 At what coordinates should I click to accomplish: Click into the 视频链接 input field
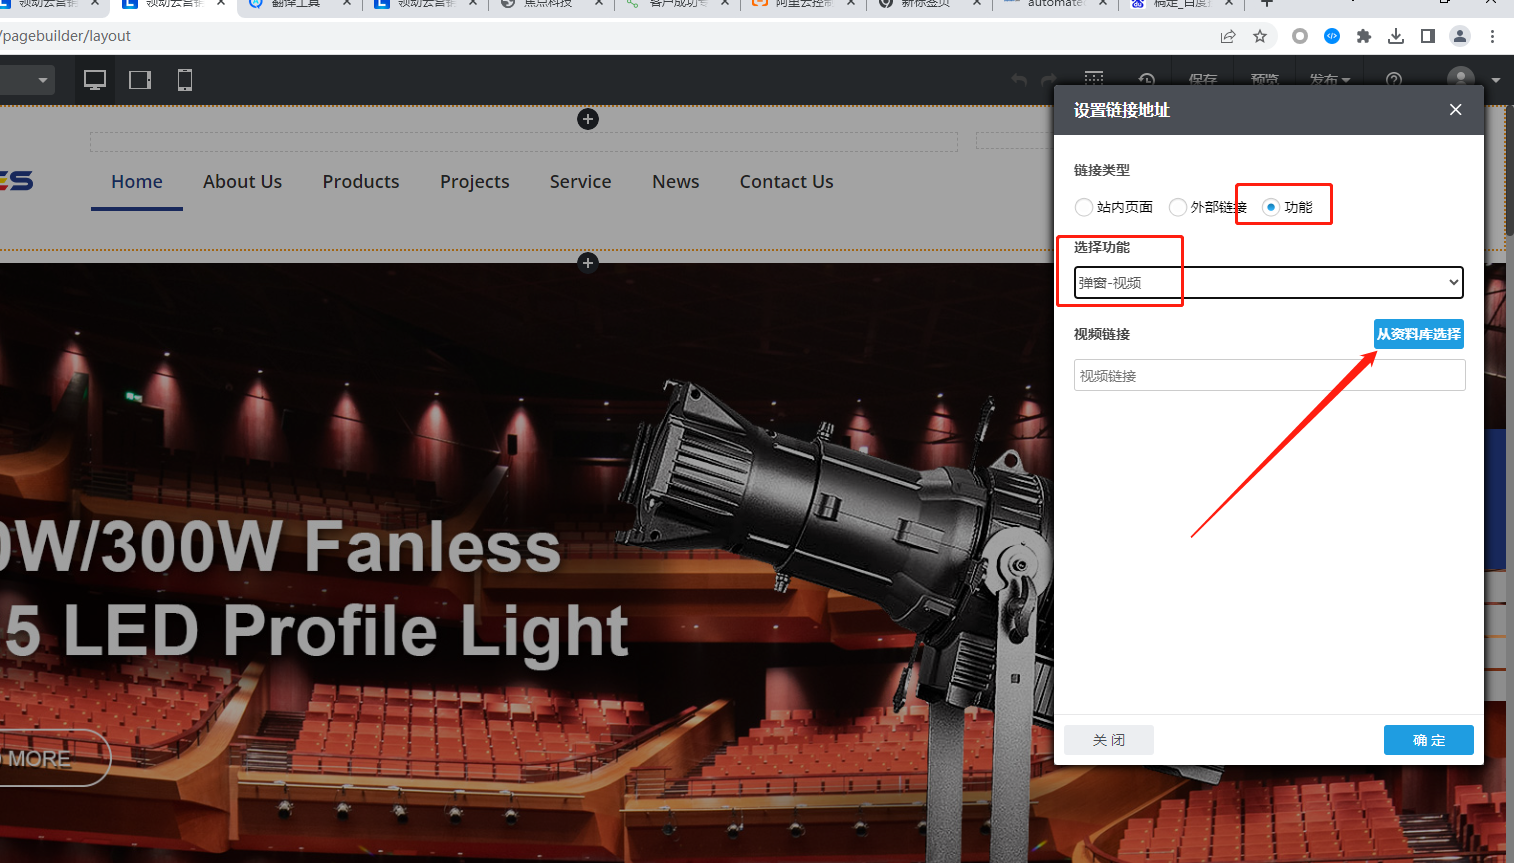tap(1268, 376)
